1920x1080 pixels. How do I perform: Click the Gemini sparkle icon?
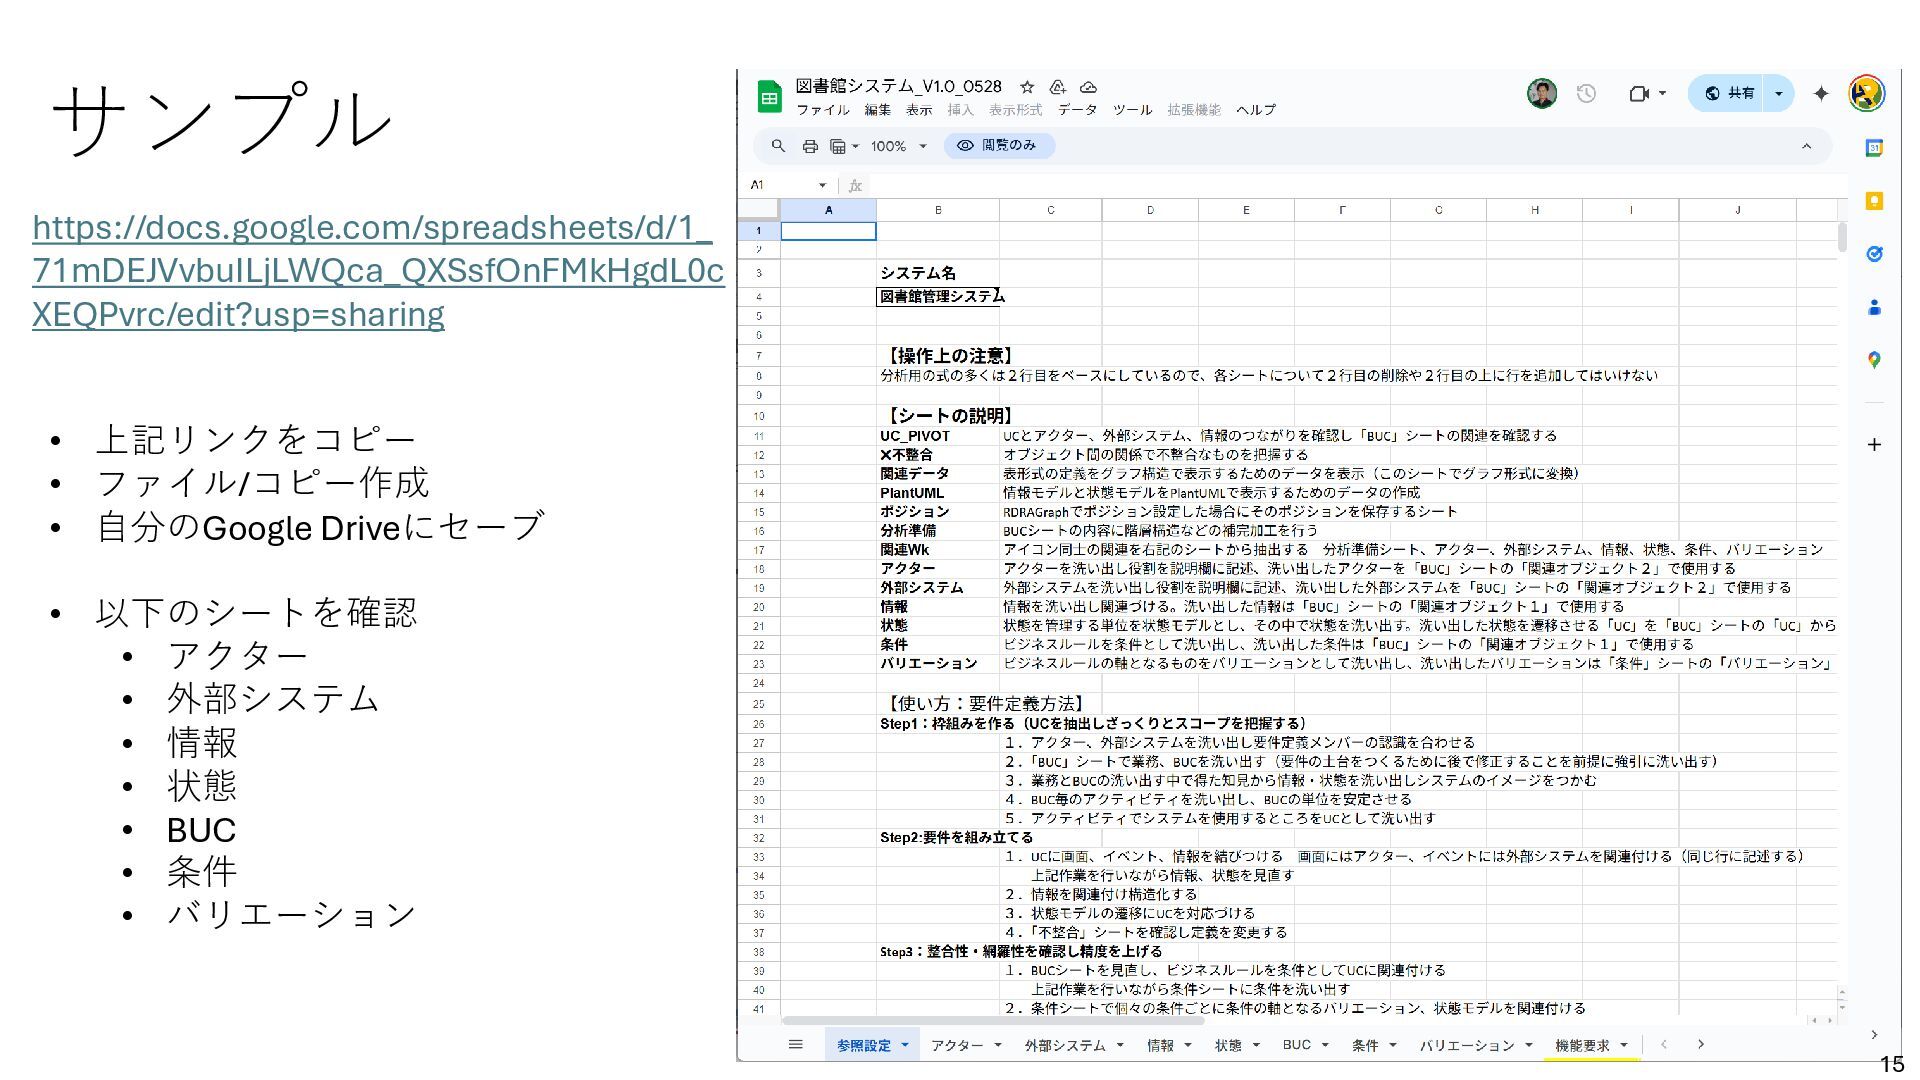(1821, 93)
